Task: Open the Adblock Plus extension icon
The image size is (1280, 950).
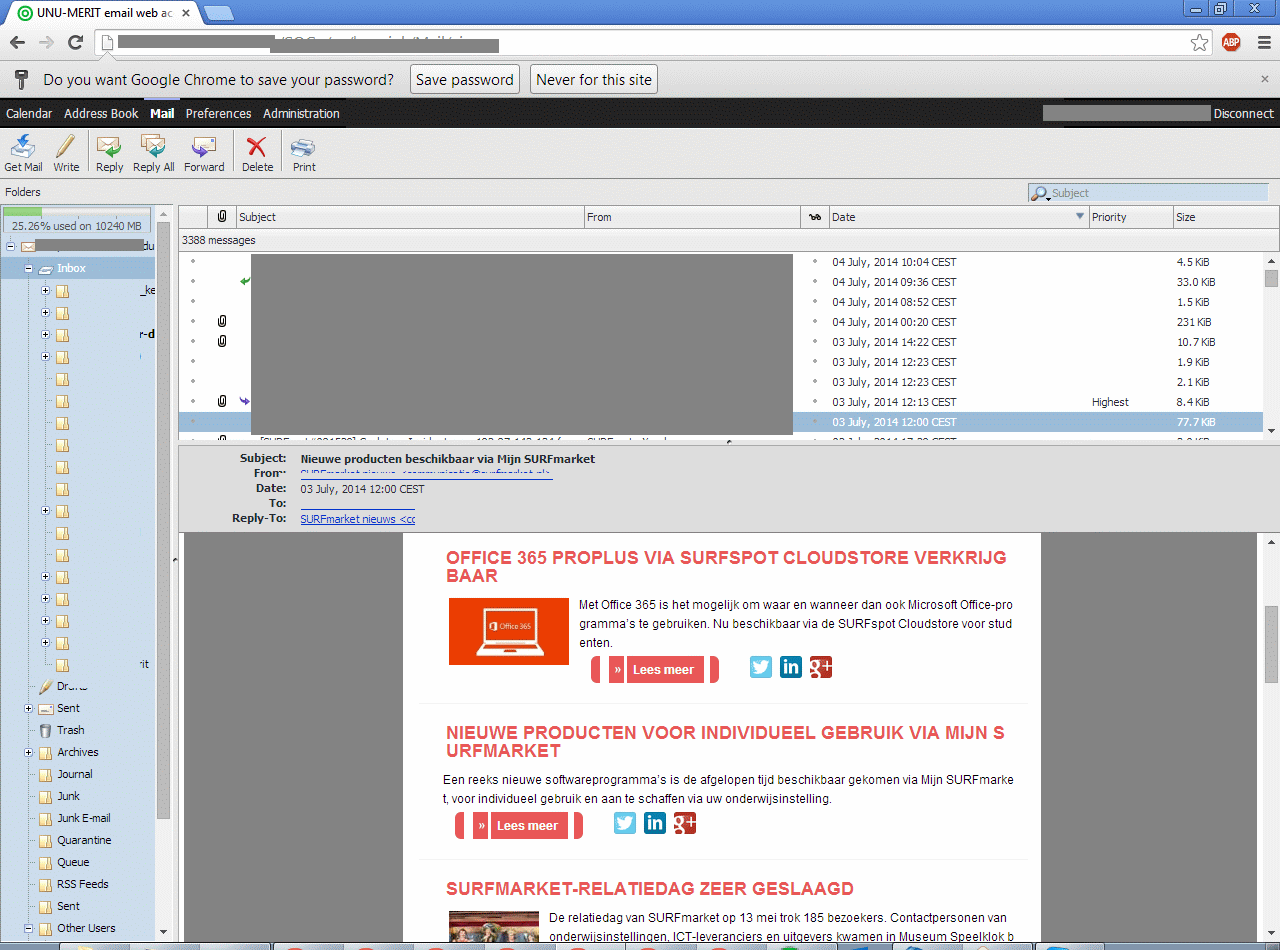Action: point(1231,42)
